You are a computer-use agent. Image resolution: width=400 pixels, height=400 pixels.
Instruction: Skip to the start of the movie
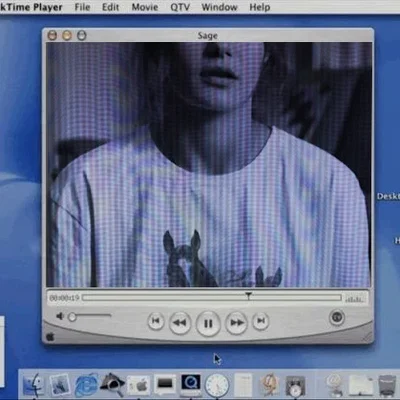(x=156, y=321)
